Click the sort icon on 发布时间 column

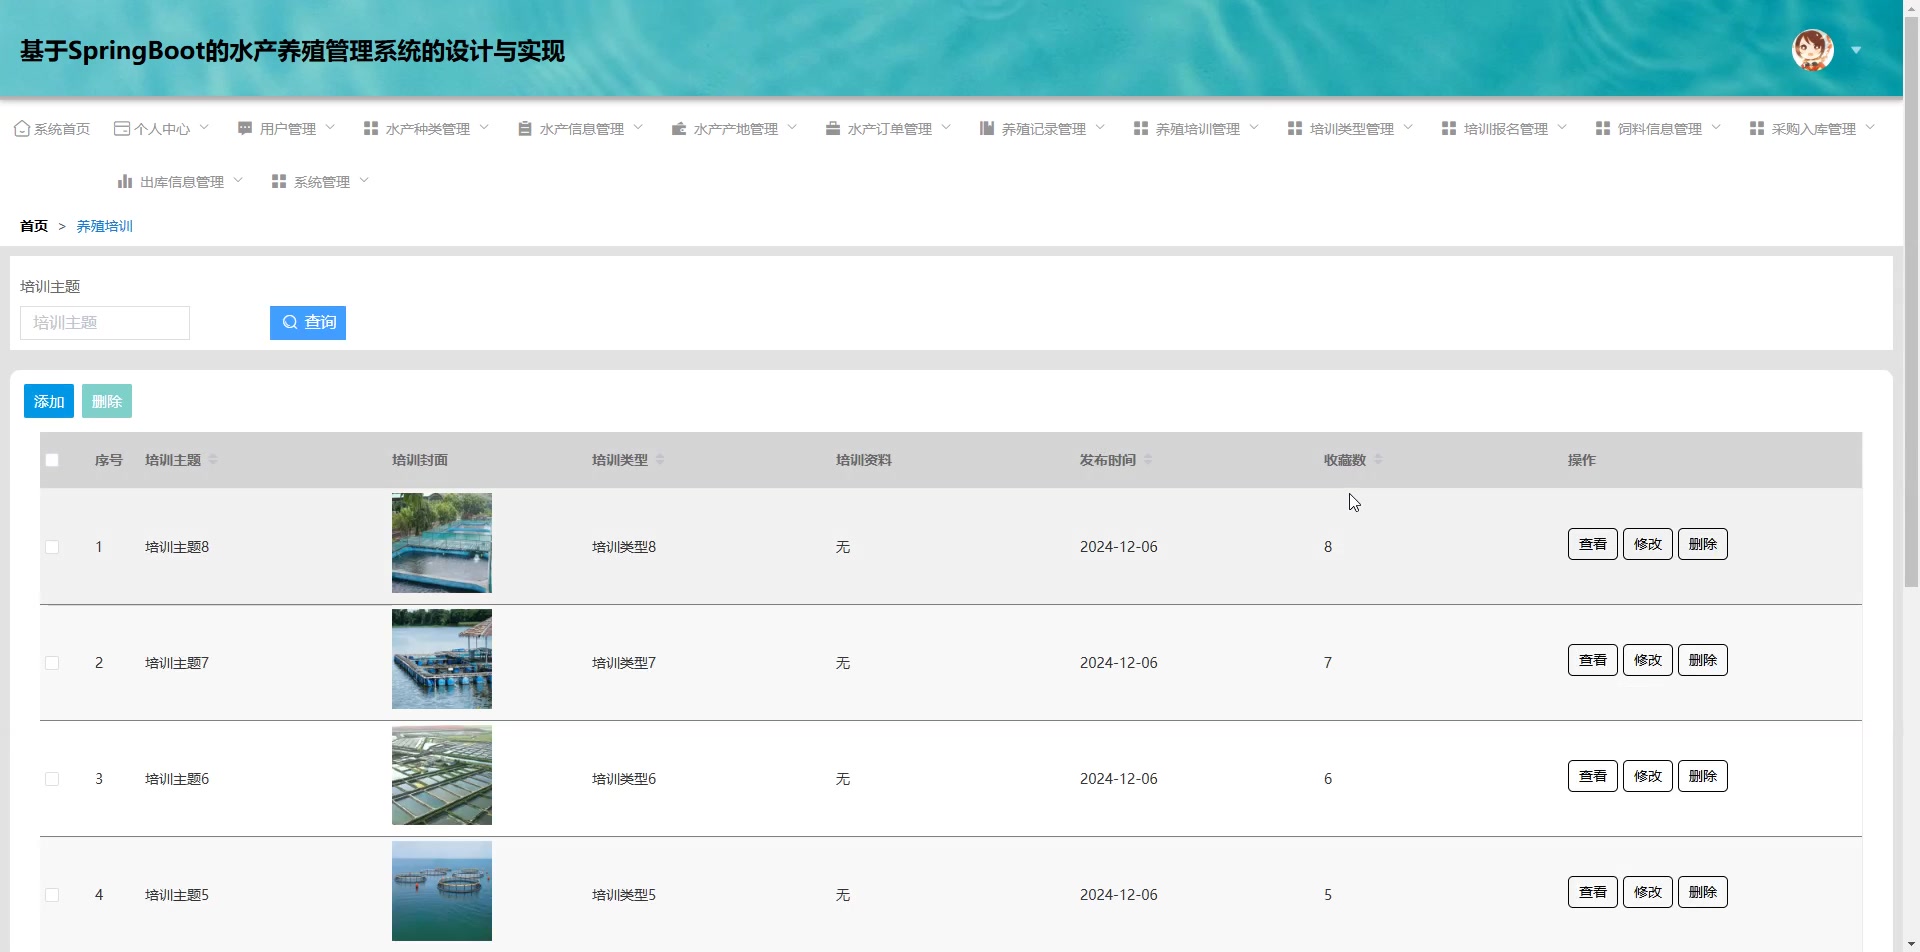coord(1148,460)
